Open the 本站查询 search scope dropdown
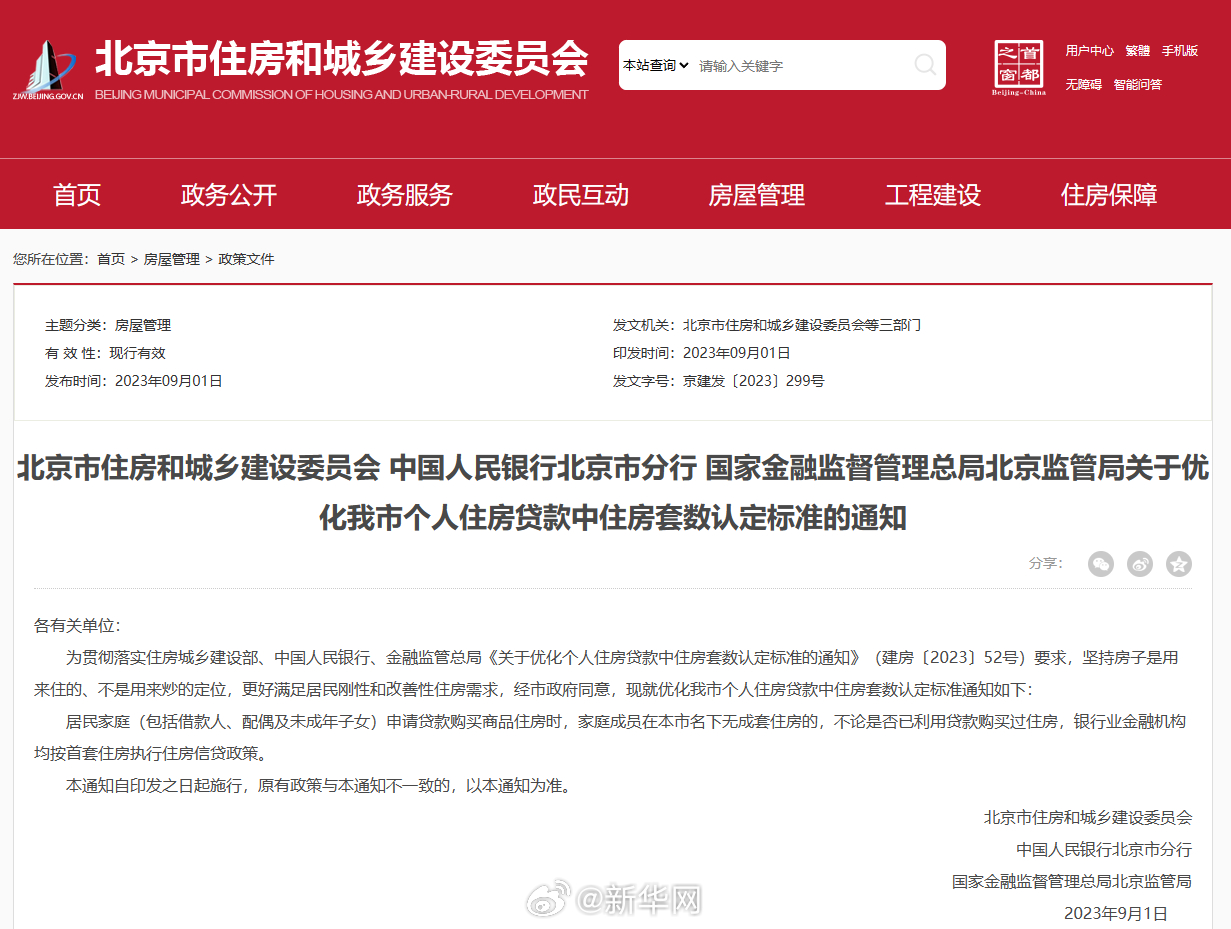This screenshot has height=929, width=1231. 656,65
